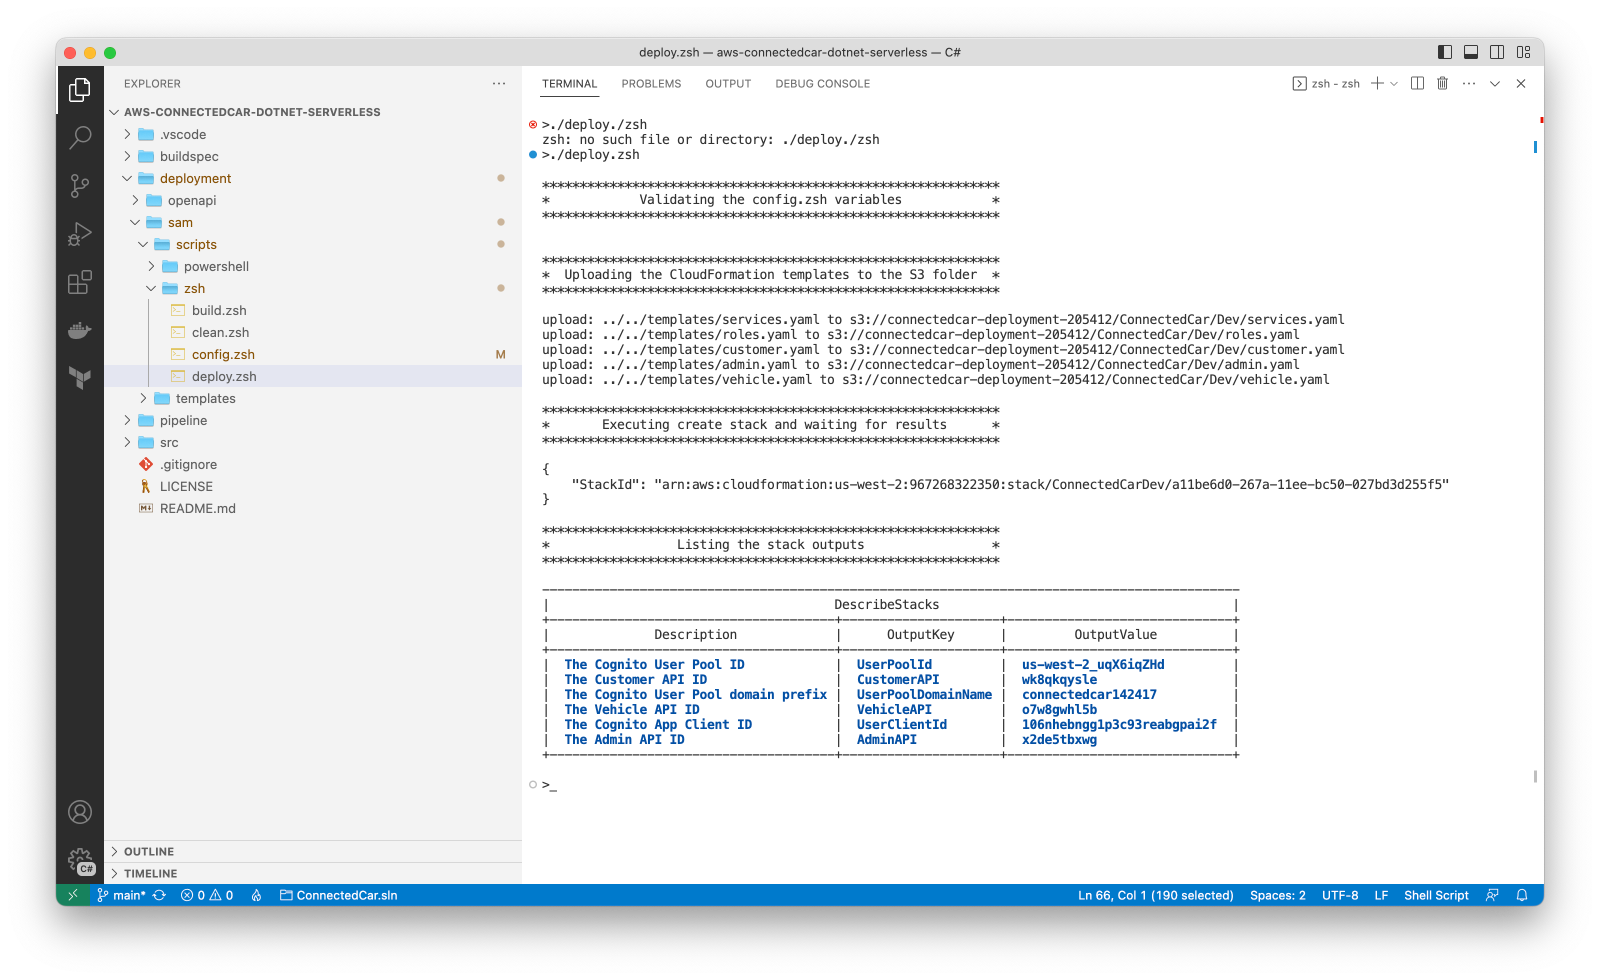Image resolution: width=1600 pixels, height=980 pixels.
Task: Change indentation via Spaces: 2
Action: (1278, 895)
